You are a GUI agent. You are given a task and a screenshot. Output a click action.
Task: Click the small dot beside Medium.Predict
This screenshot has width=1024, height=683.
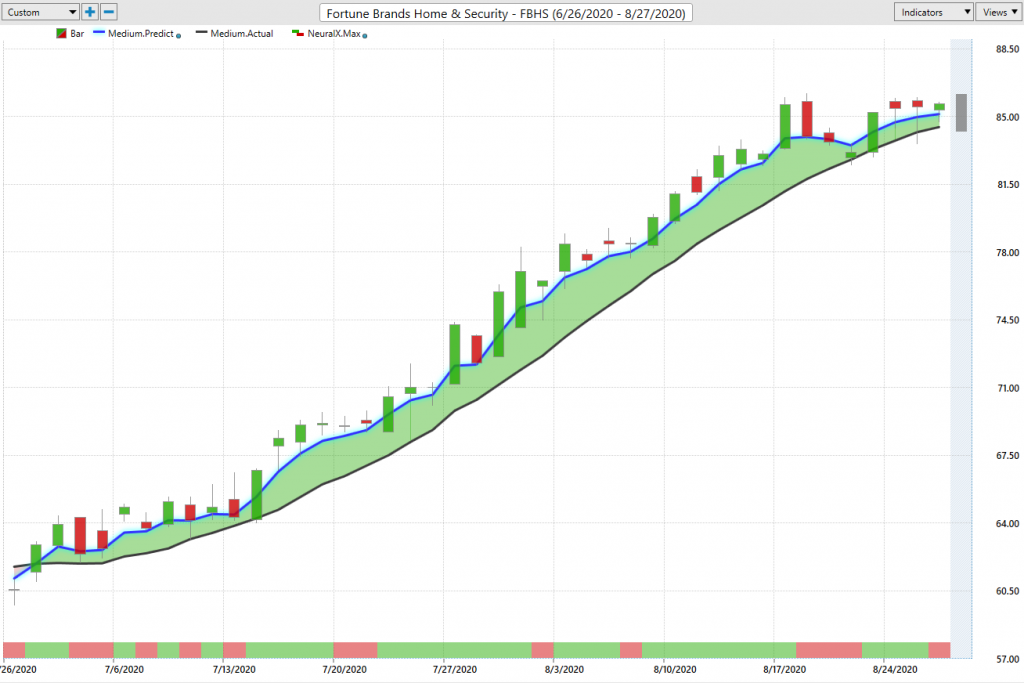pos(178,36)
